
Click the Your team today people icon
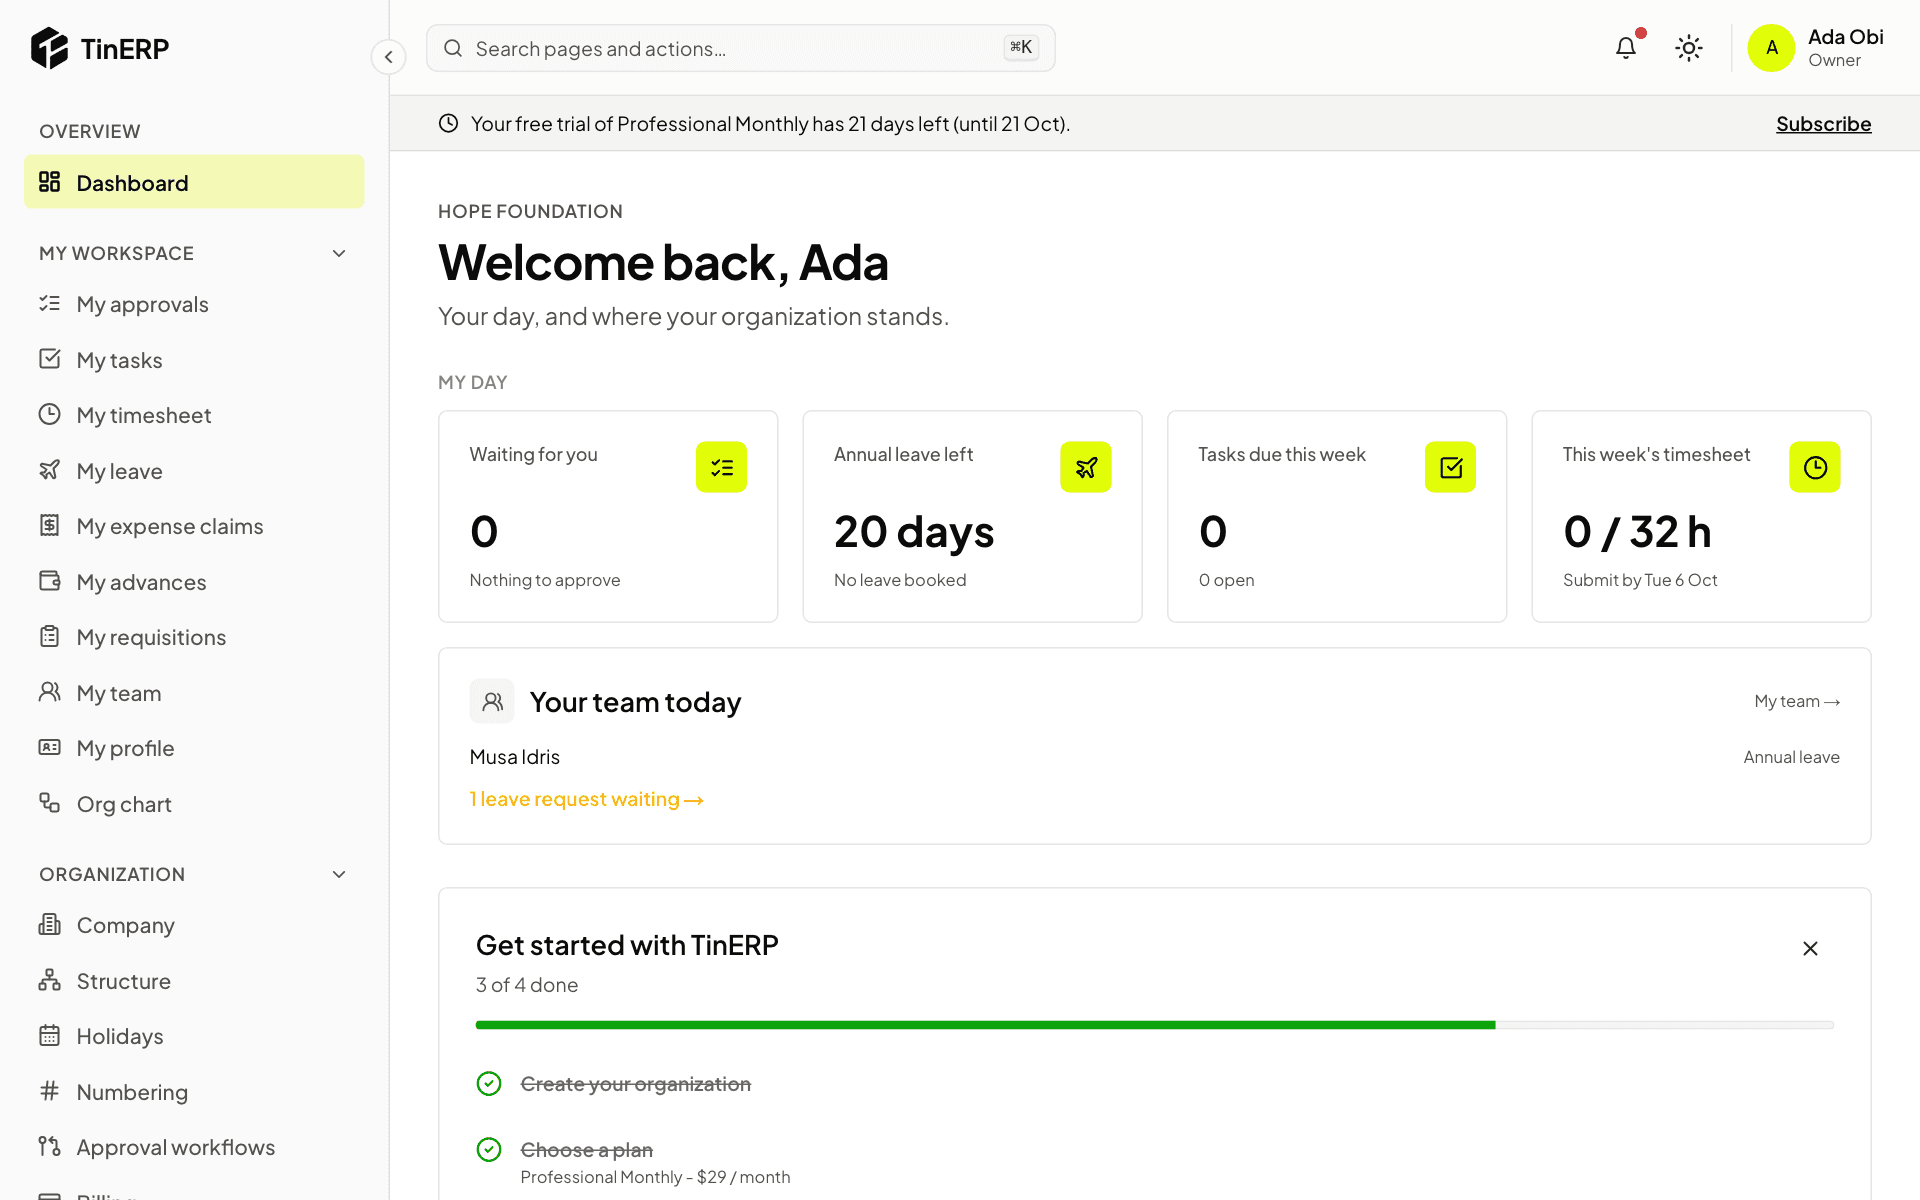pyautogui.click(x=492, y=701)
